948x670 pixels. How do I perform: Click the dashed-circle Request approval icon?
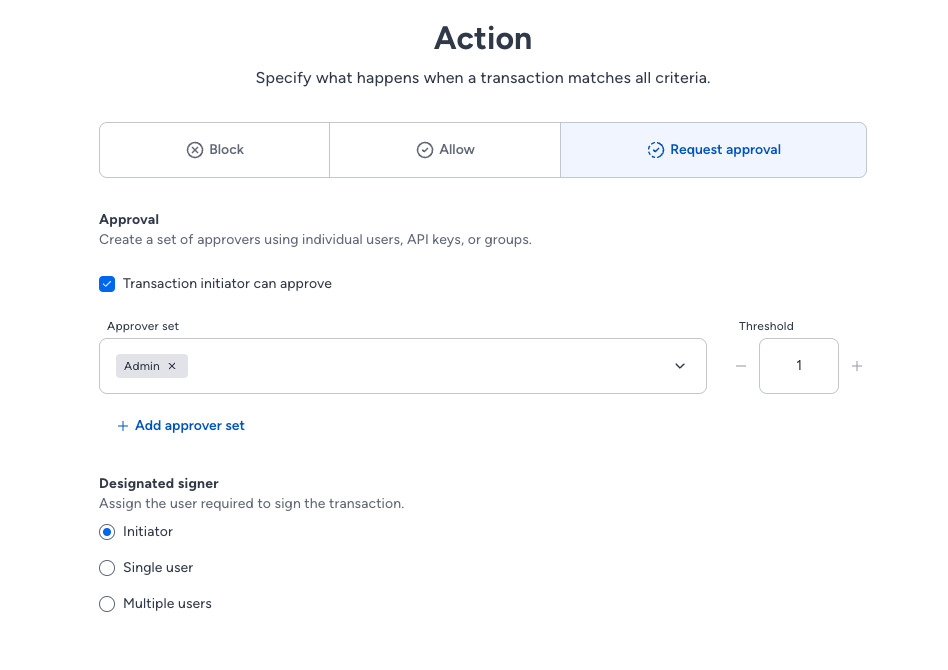655,150
